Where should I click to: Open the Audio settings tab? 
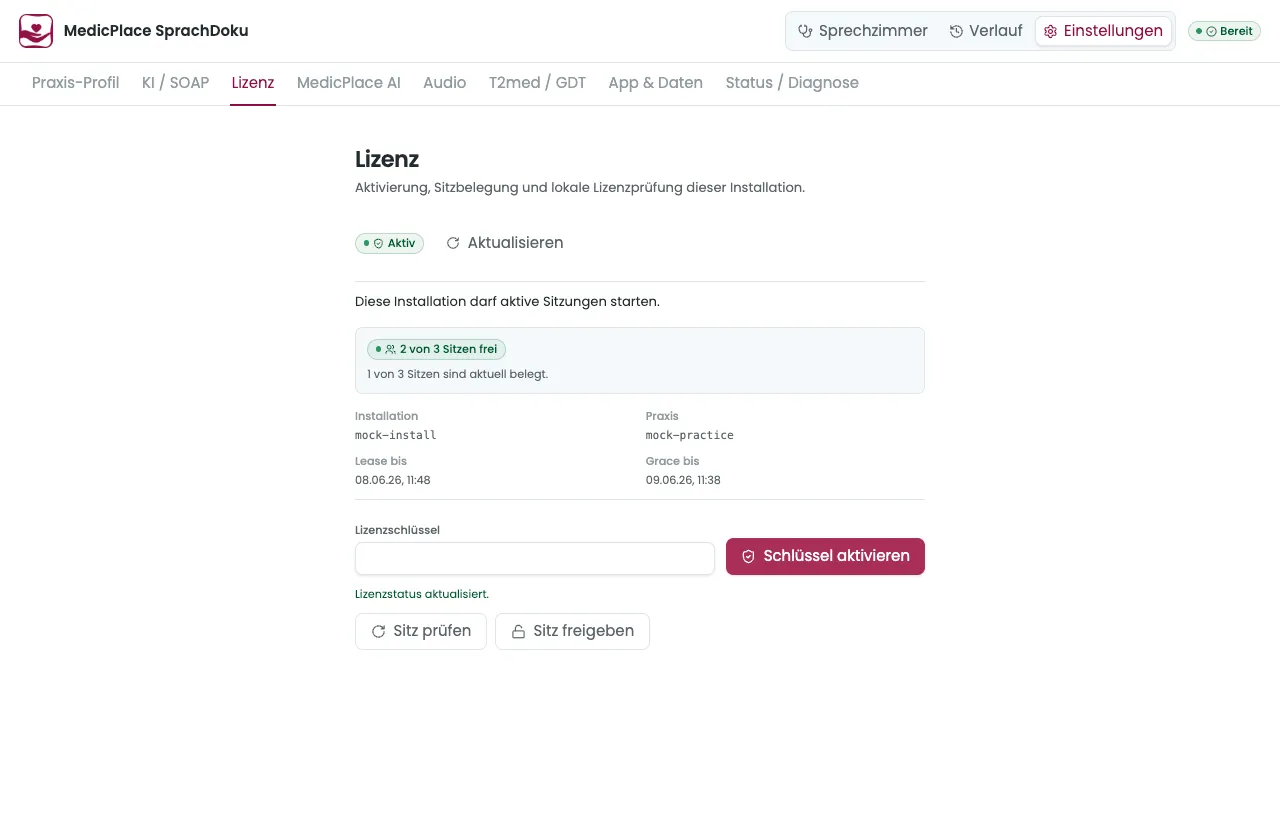[445, 83]
